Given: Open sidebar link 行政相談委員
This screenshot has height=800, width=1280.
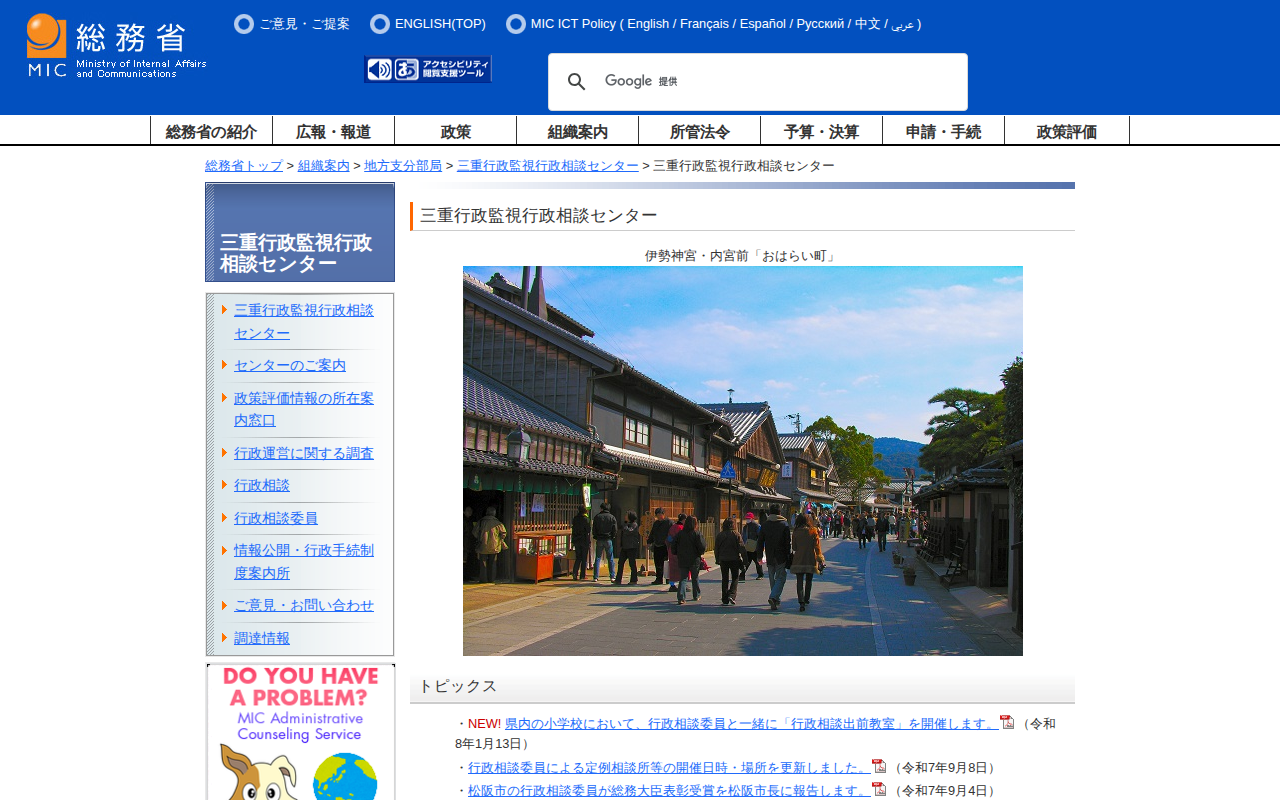Looking at the screenshot, I should point(276,518).
